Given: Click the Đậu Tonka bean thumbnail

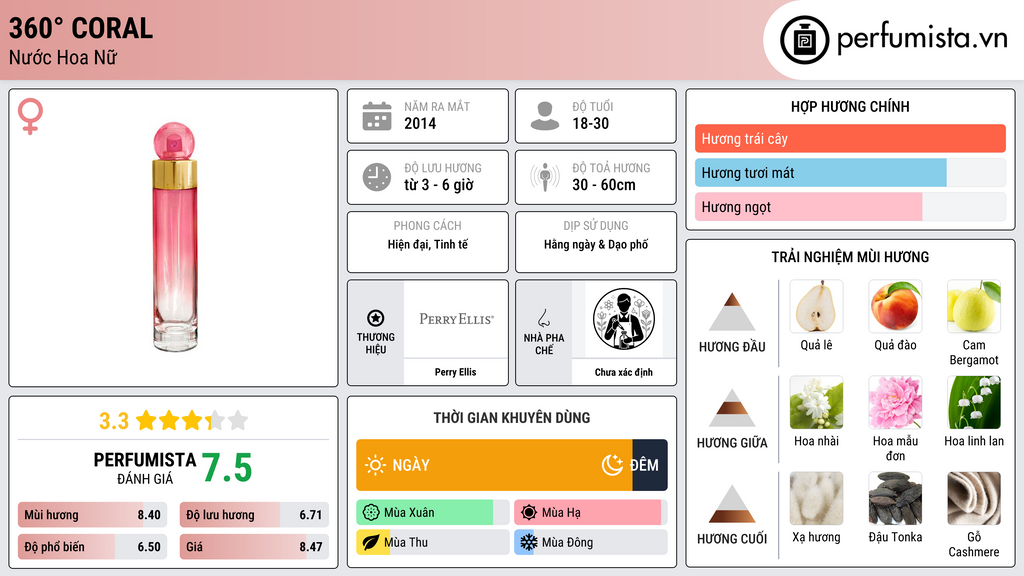Looking at the screenshot, I should 895,498.
